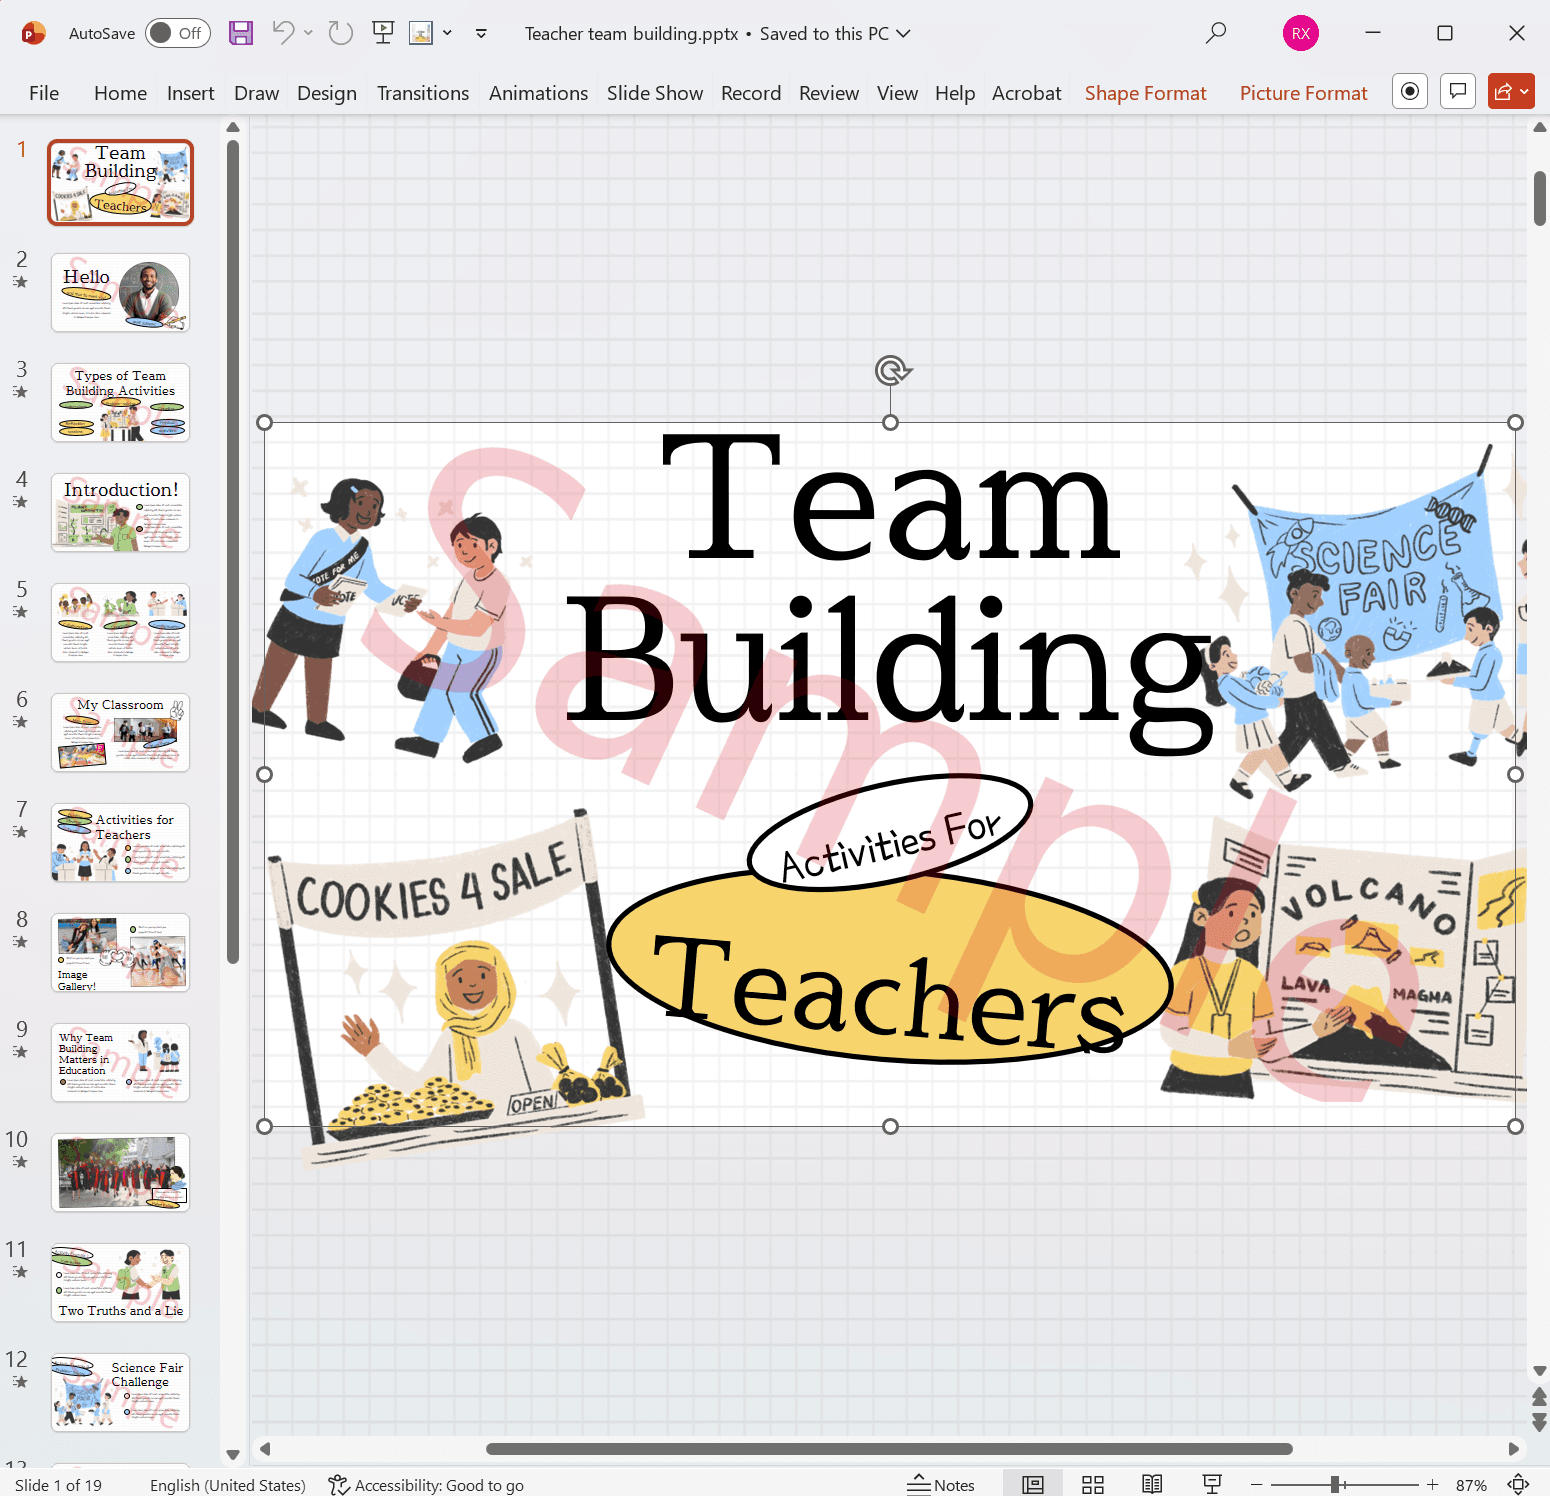The image size is (1550, 1496).
Task: Open the Comments pane icon
Action: pyautogui.click(x=1457, y=92)
